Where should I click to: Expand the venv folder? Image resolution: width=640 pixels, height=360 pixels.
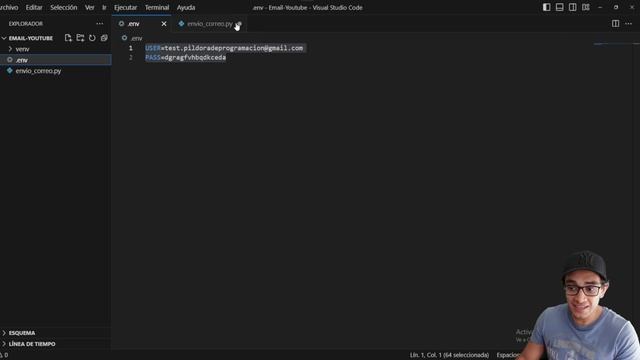point(56,49)
